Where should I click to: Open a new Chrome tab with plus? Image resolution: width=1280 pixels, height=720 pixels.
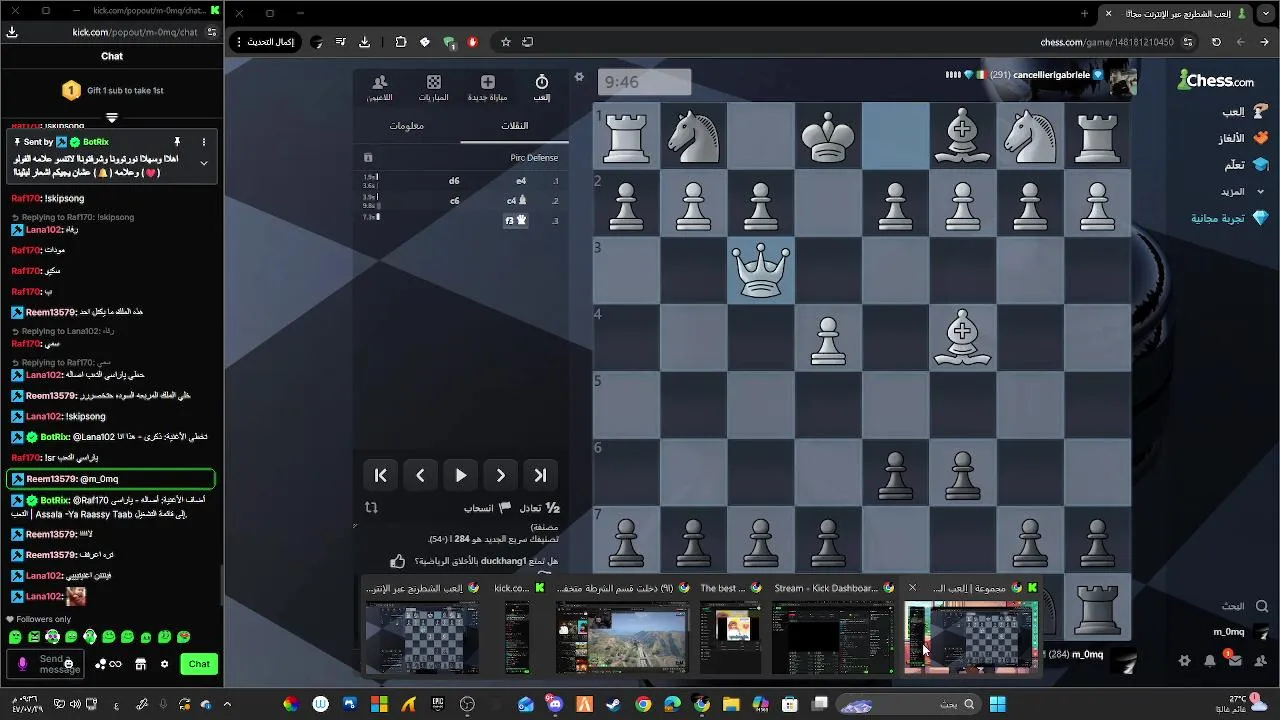1084,13
